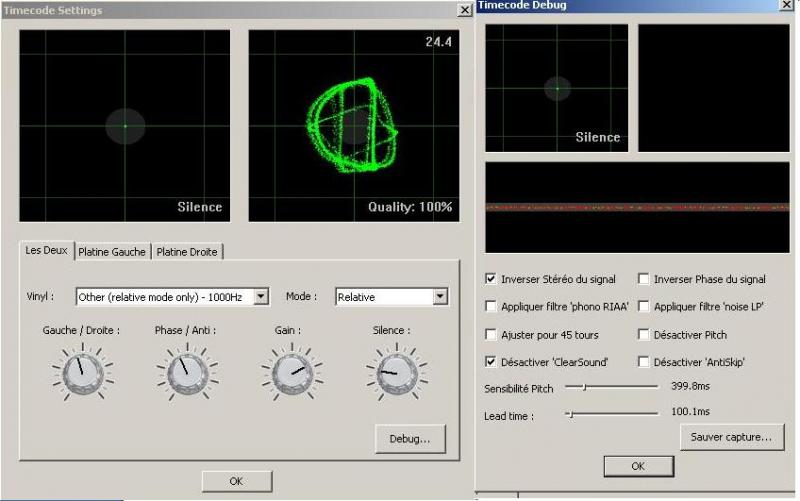Close the Timecode Settings window
The image size is (800, 501).
coord(464,10)
